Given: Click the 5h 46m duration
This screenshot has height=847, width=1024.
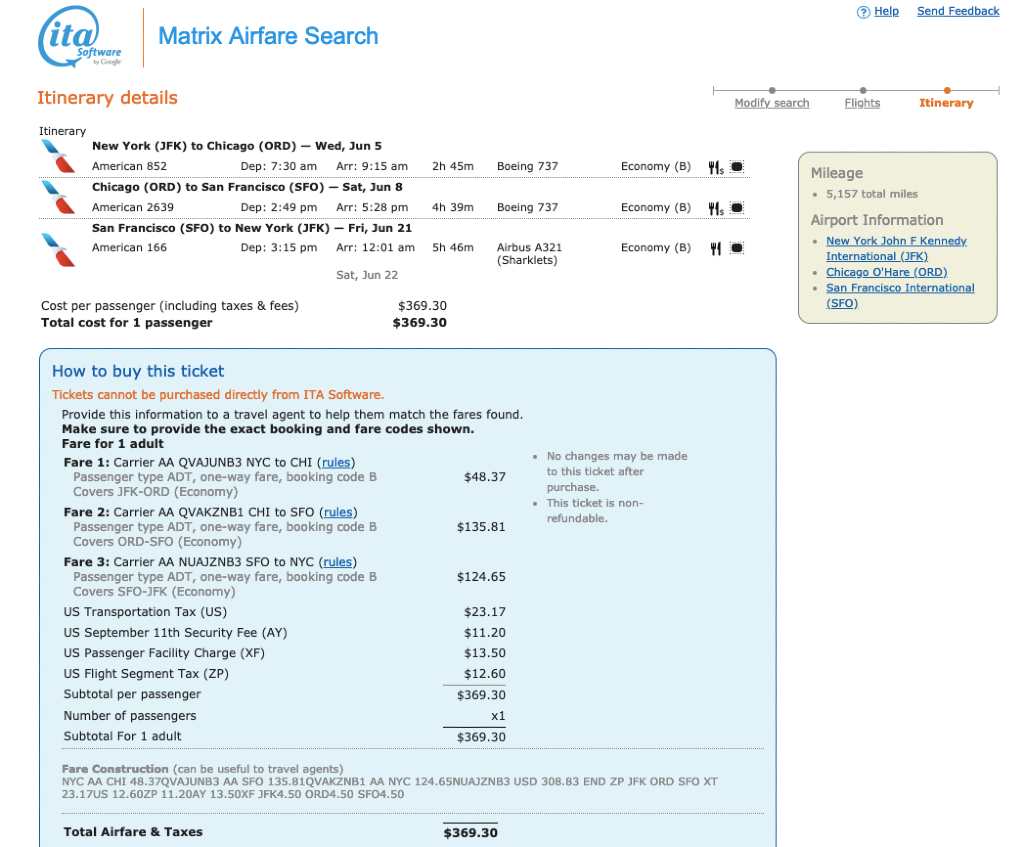Looking at the screenshot, I should 453,248.
